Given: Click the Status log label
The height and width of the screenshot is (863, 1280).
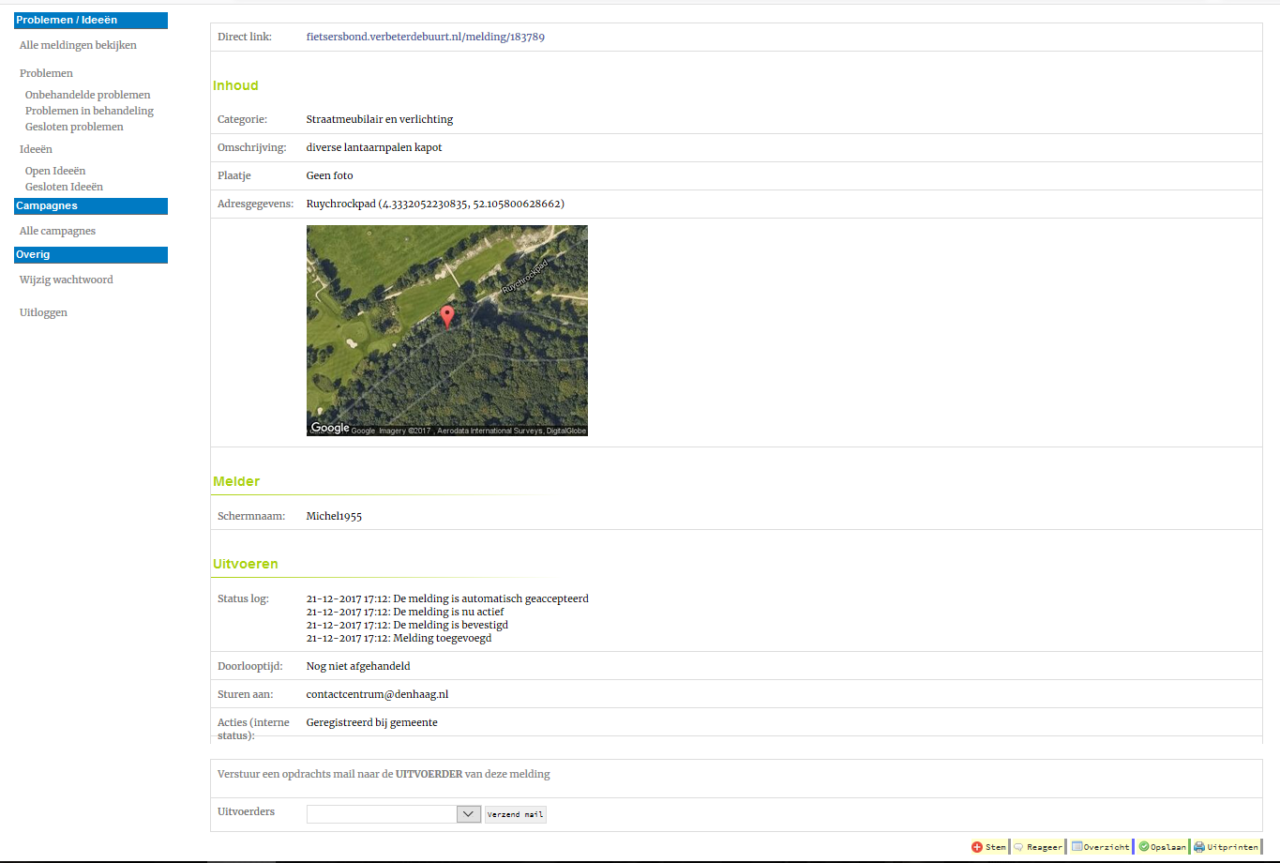Looking at the screenshot, I should tap(243, 599).
